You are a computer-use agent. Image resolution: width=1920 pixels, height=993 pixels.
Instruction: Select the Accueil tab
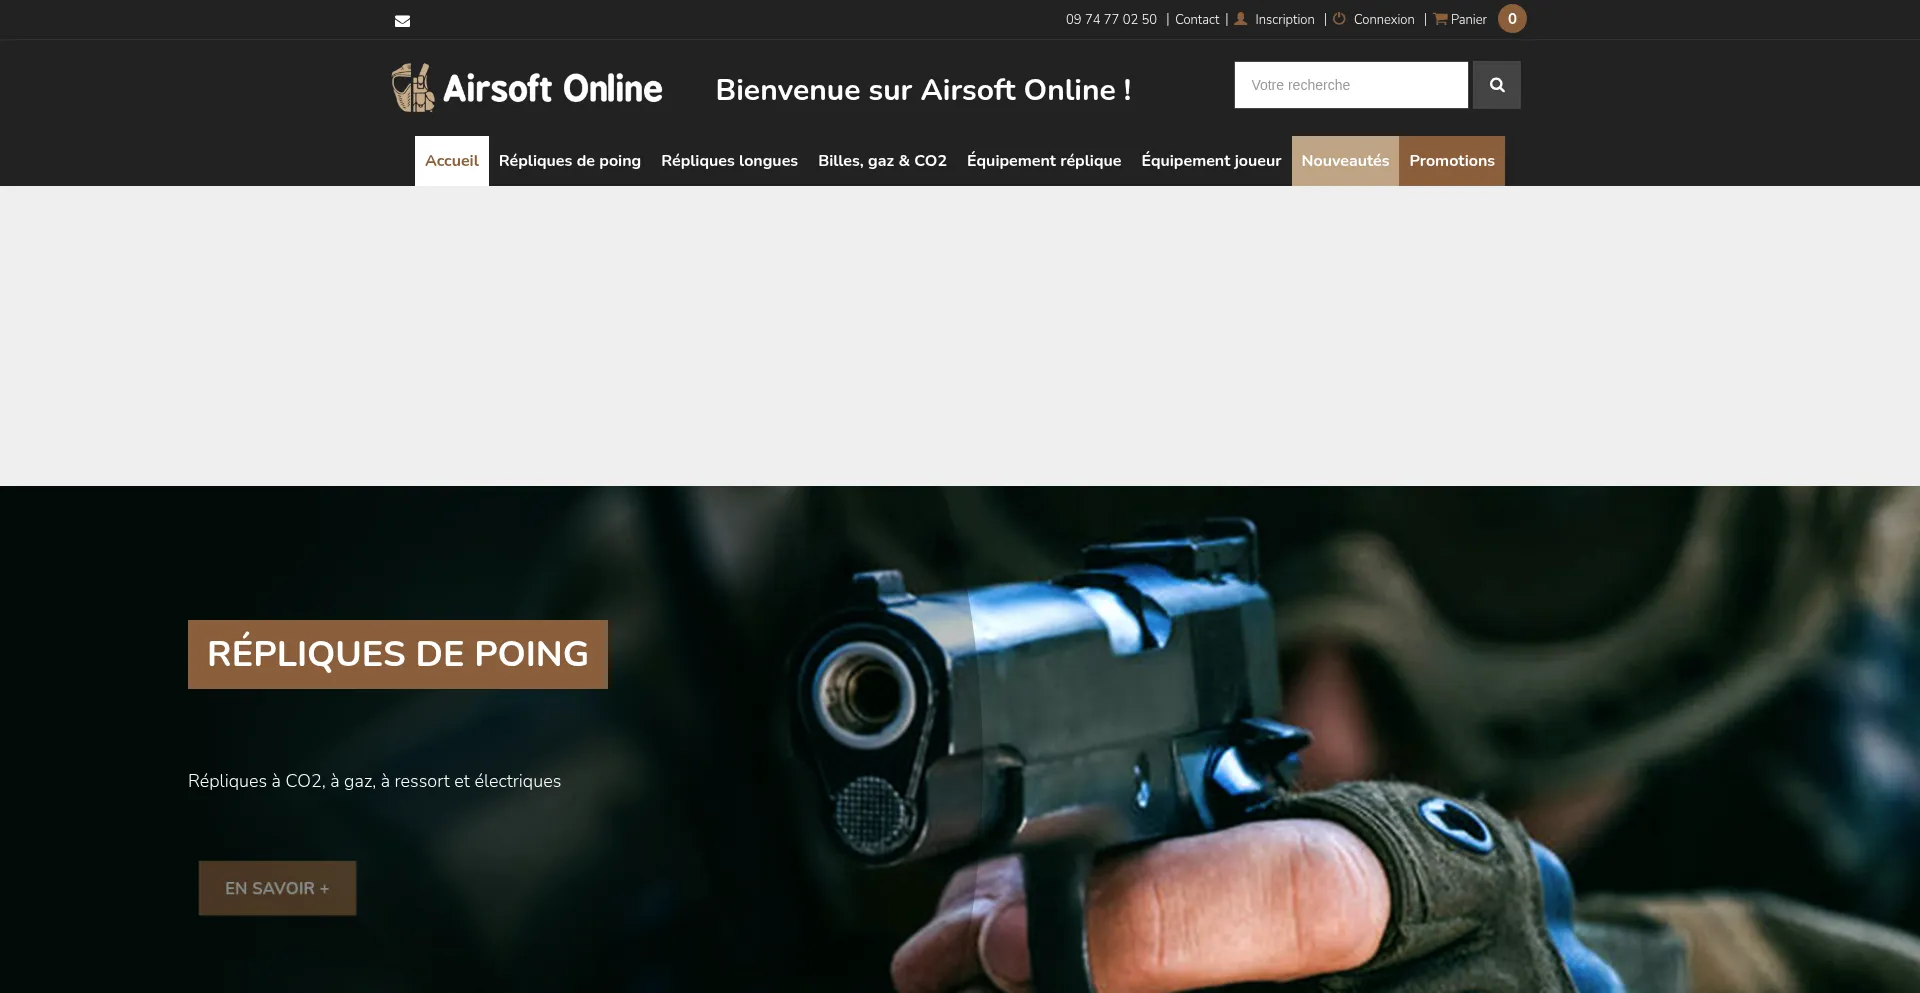click(x=452, y=161)
